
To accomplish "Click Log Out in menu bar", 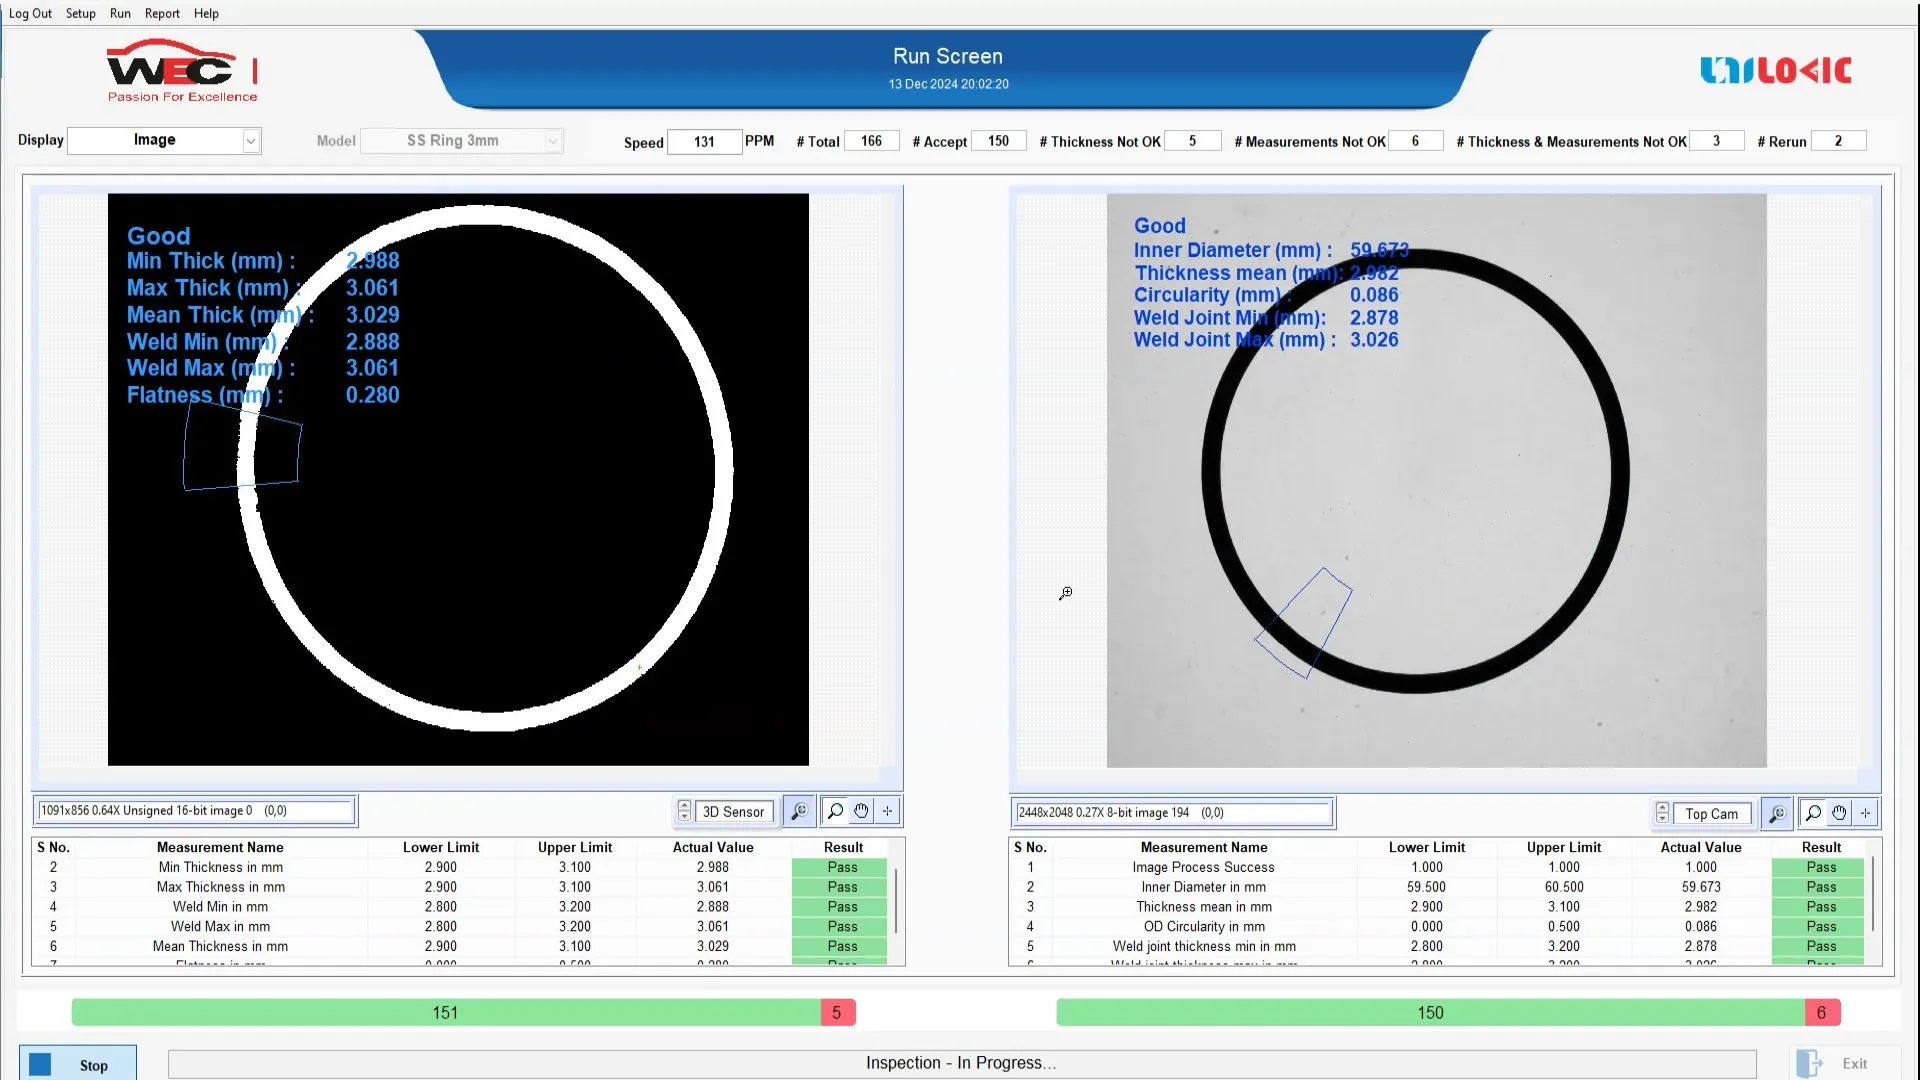I will point(30,13).
